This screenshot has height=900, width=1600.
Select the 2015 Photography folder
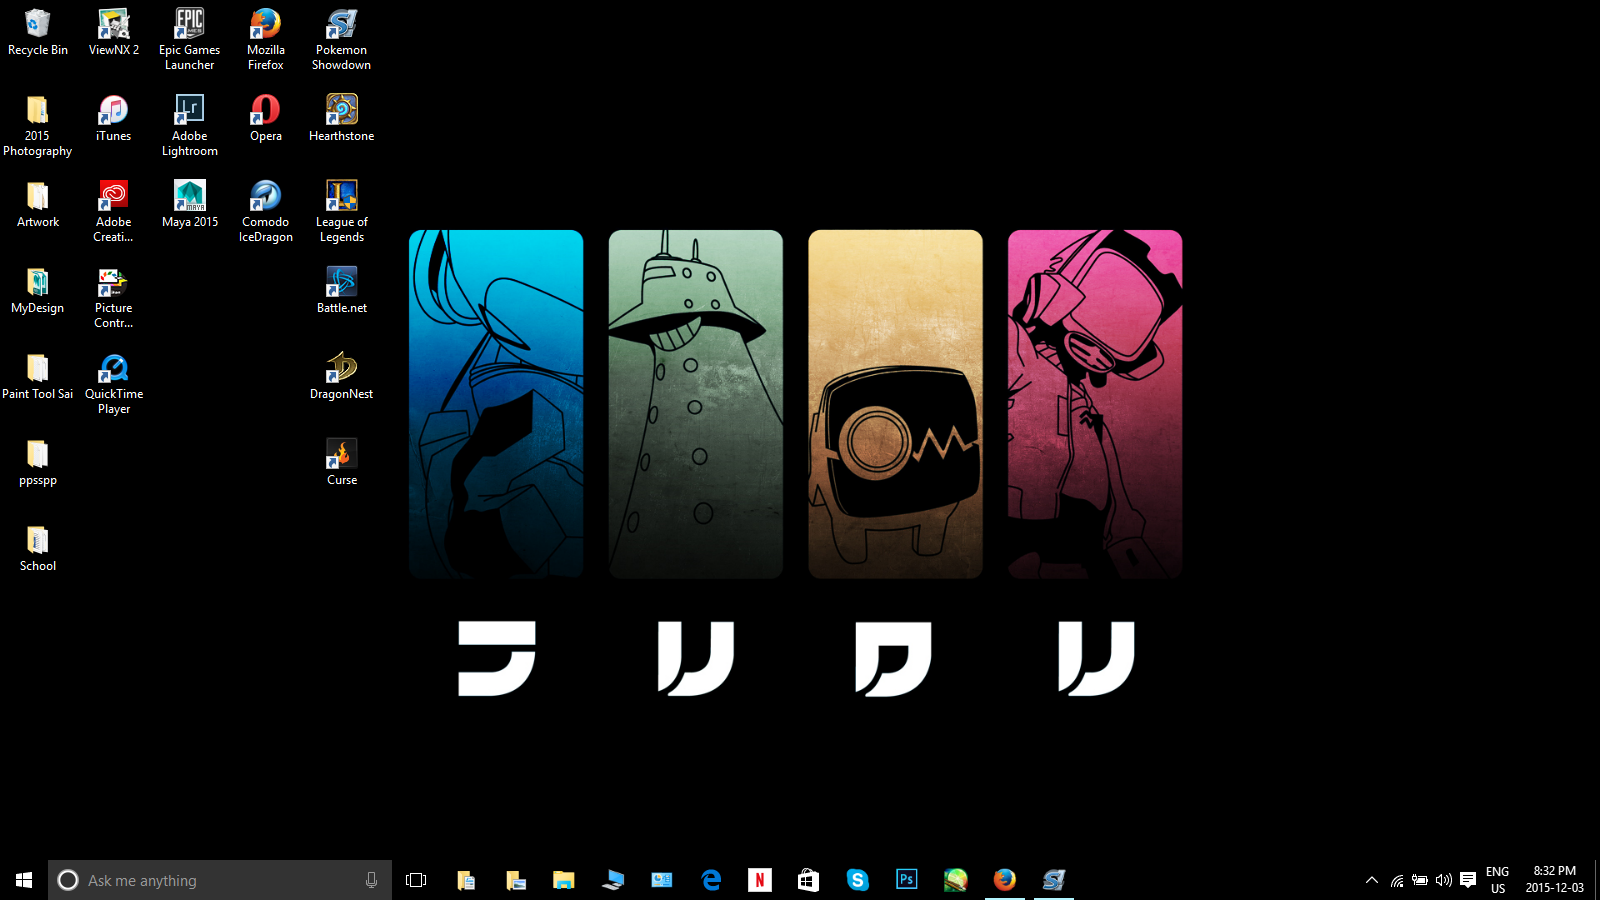pos(37,125)
